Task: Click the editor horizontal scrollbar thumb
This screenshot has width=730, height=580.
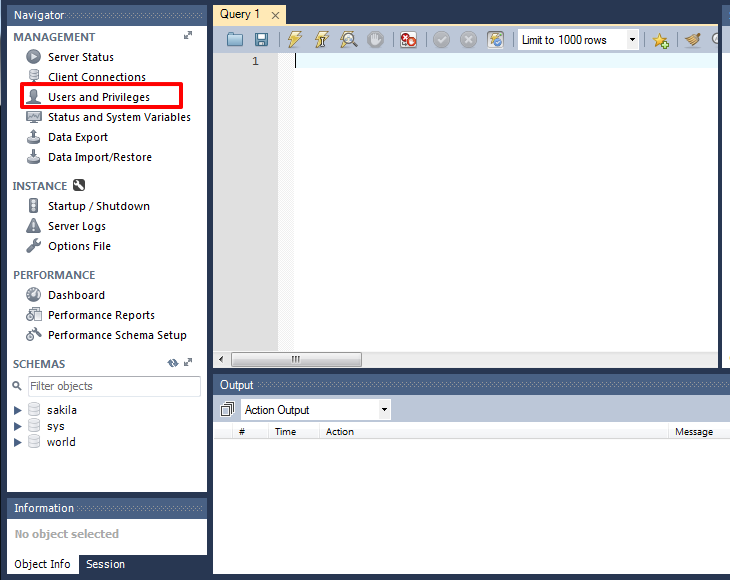Action: tap(296, 359)
